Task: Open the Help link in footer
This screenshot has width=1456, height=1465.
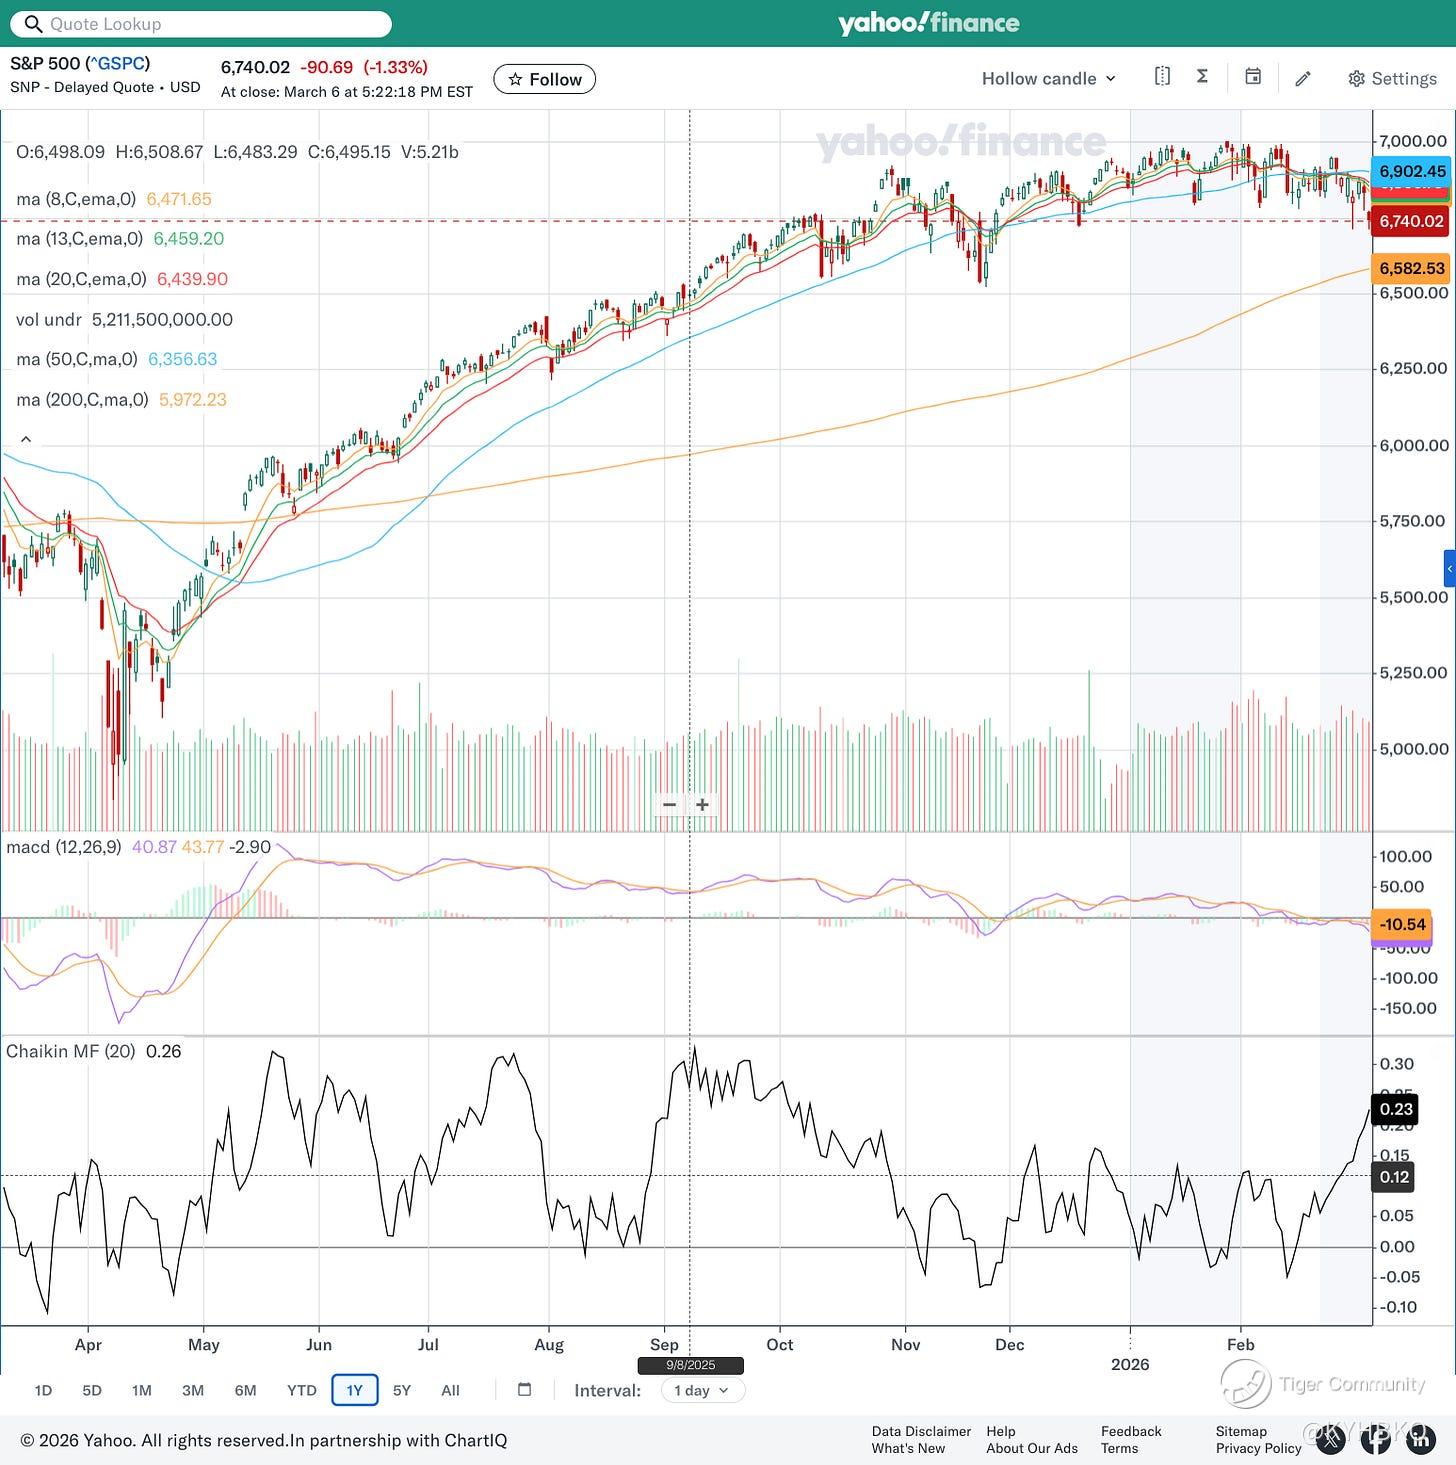Action: (1001, 1431)
